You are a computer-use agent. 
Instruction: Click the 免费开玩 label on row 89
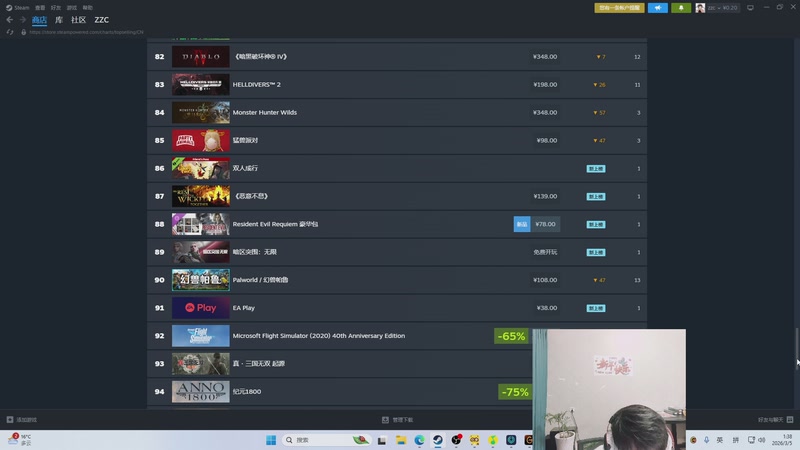(545, 252)
